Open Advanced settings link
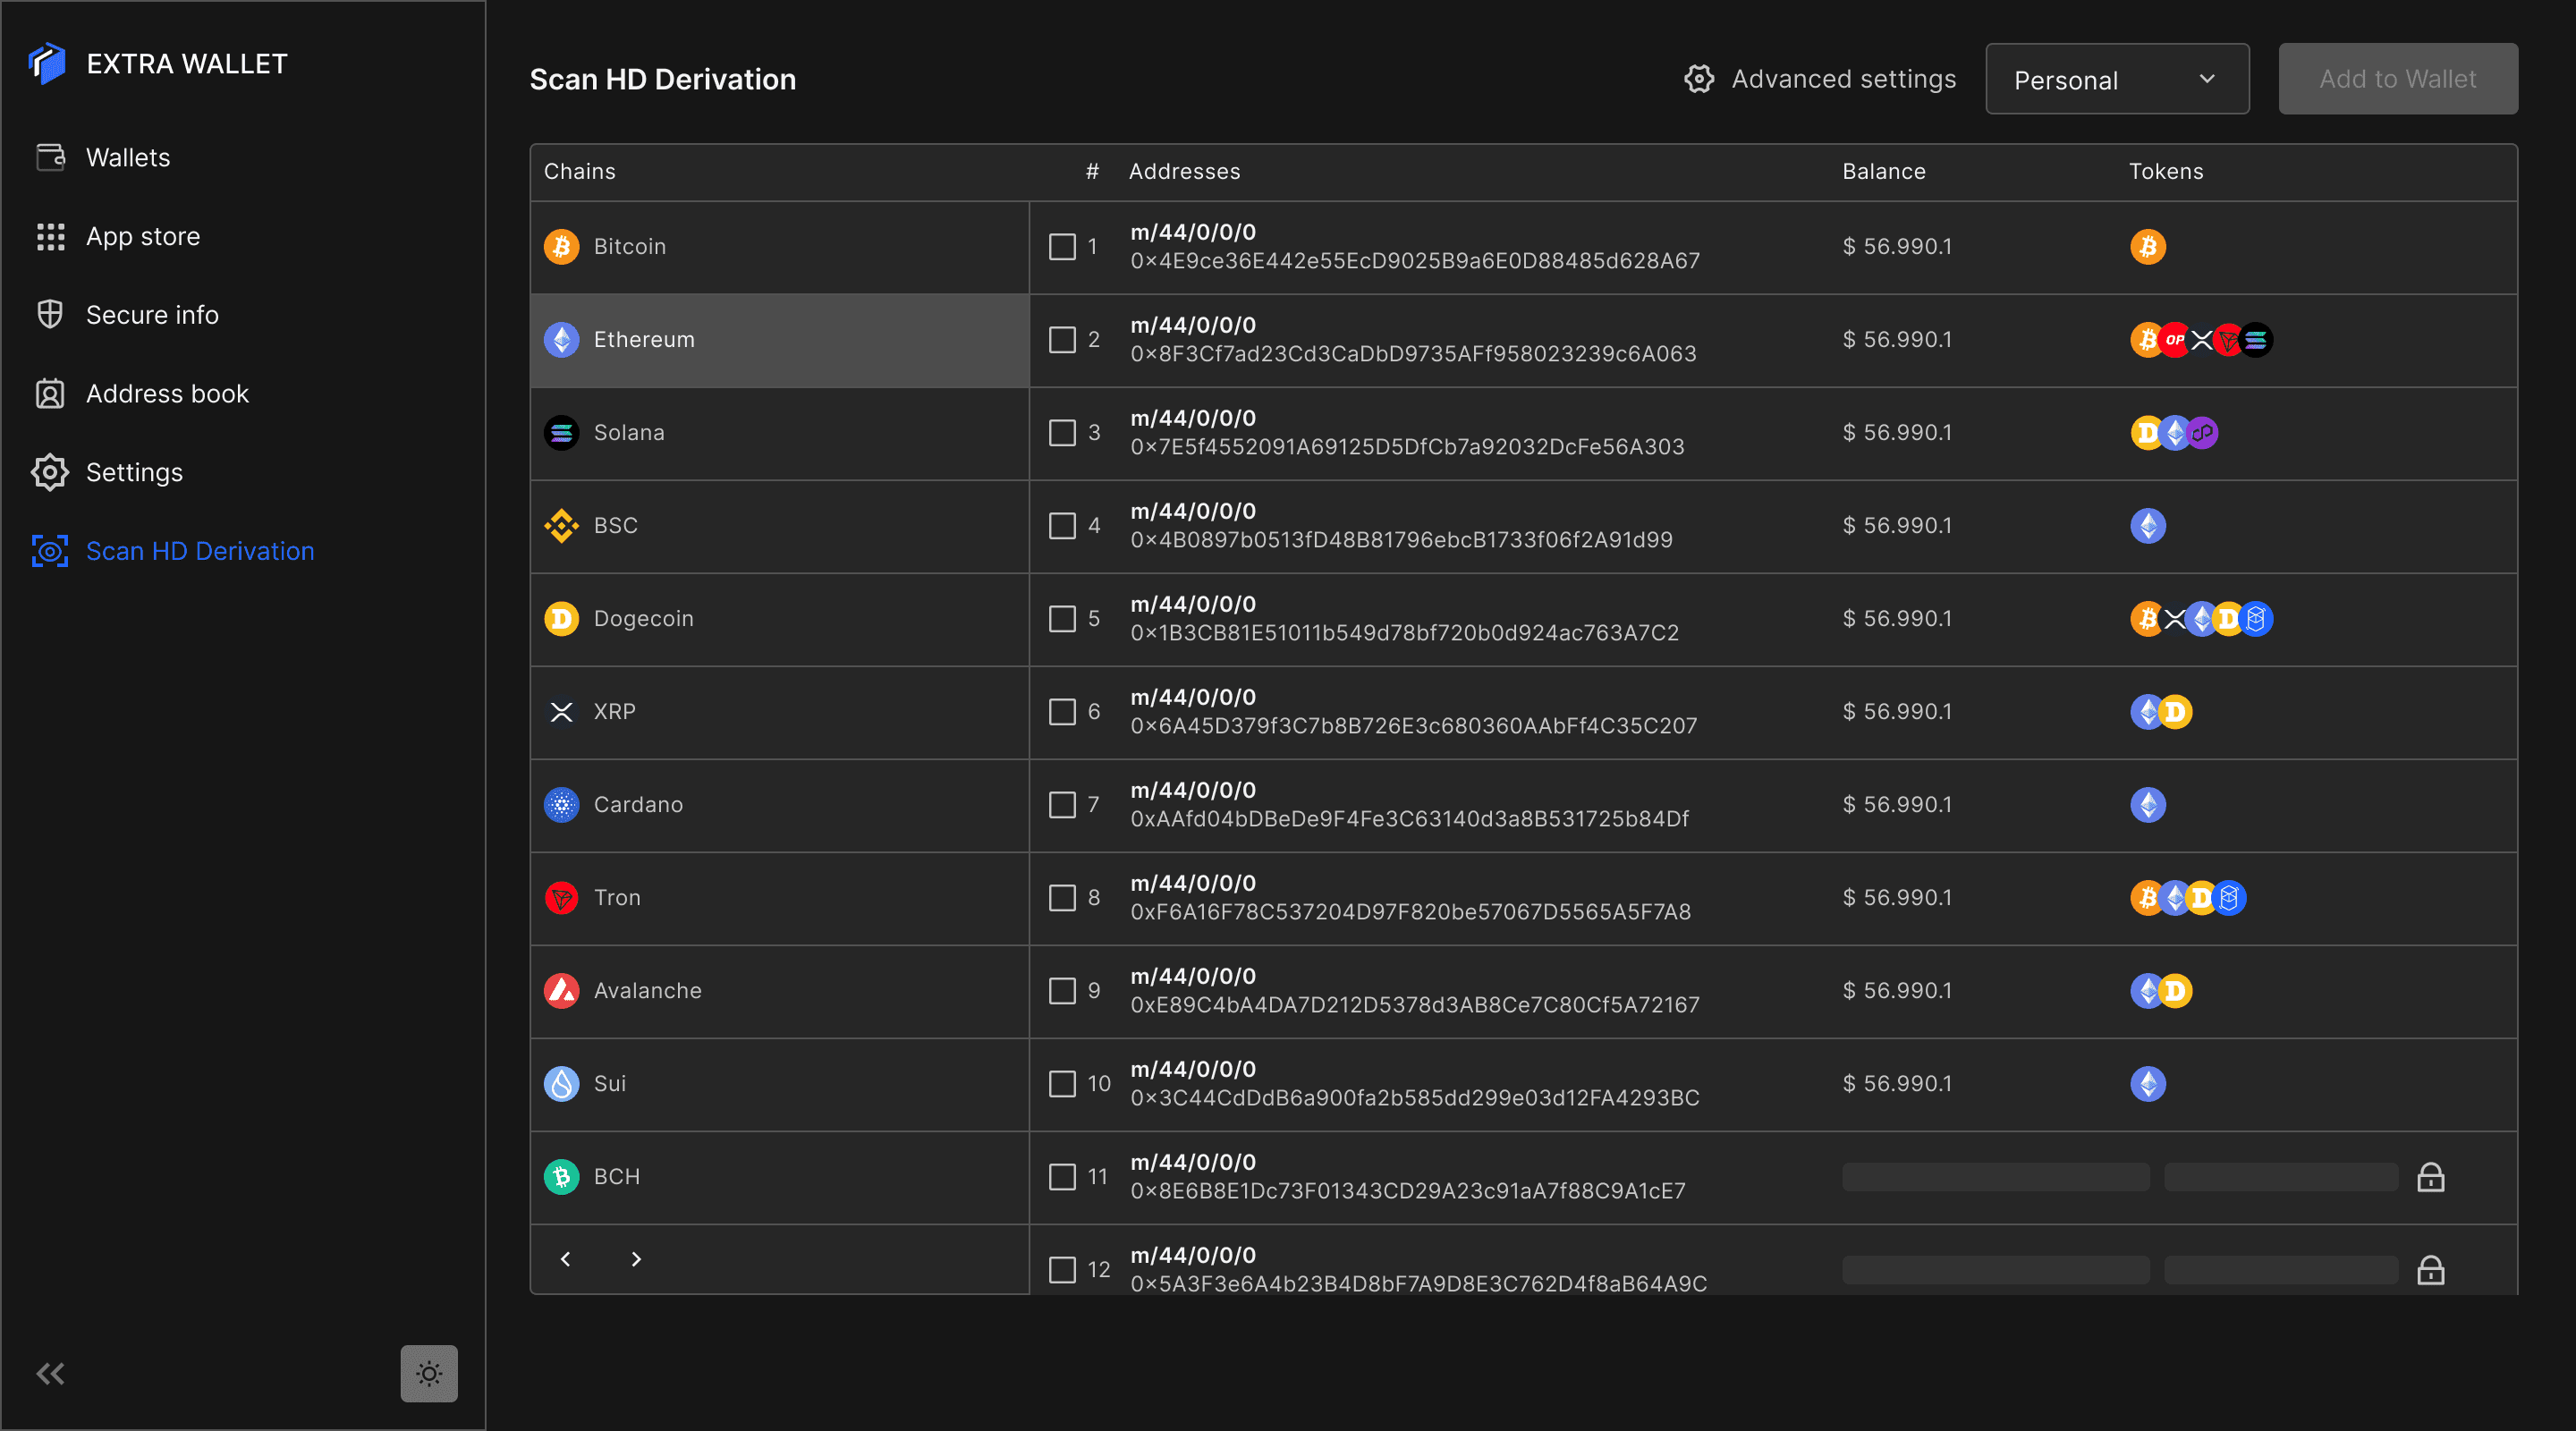This screenshot has height=1431, width=2576. tap(1842, 79)
